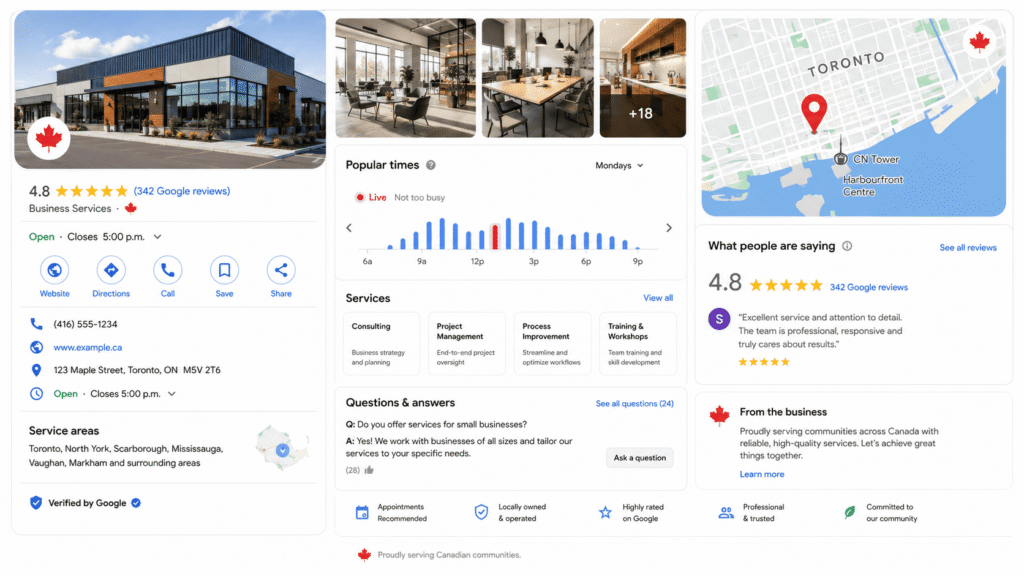This screenshot has height=576, width=1024.
Task: Click maple leaf icon beside From the business
Action: [719, 415]
